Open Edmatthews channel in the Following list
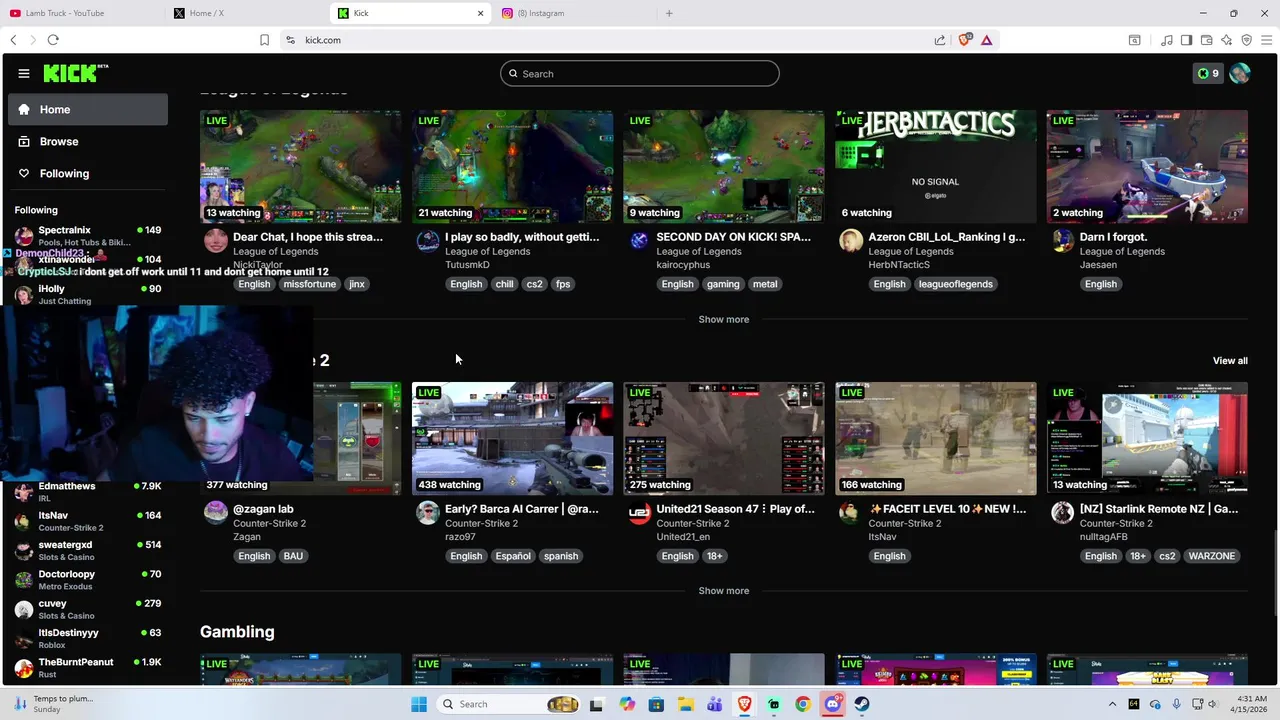This screenshot has height=720, width=1280. [x=88, y=491]
